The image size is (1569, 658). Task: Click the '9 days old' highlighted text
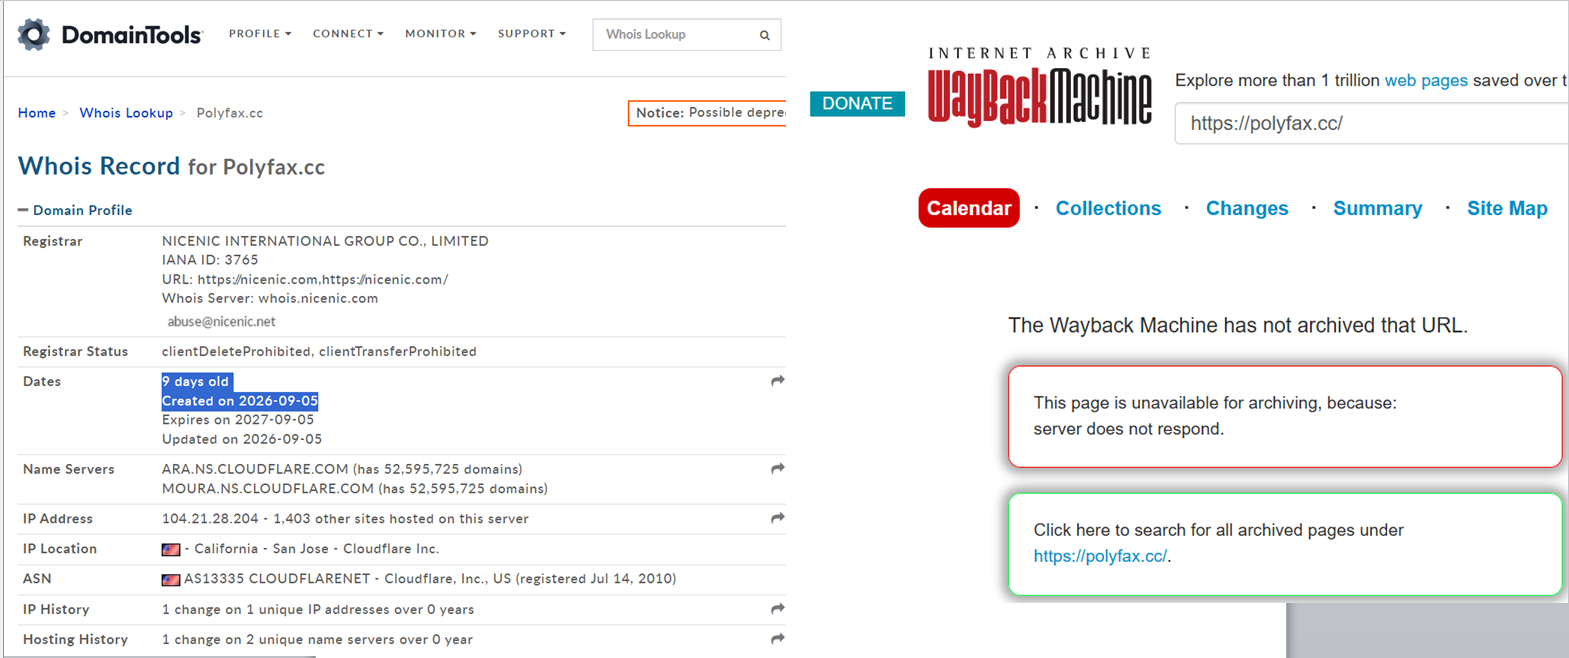click(x=196, y=382)
